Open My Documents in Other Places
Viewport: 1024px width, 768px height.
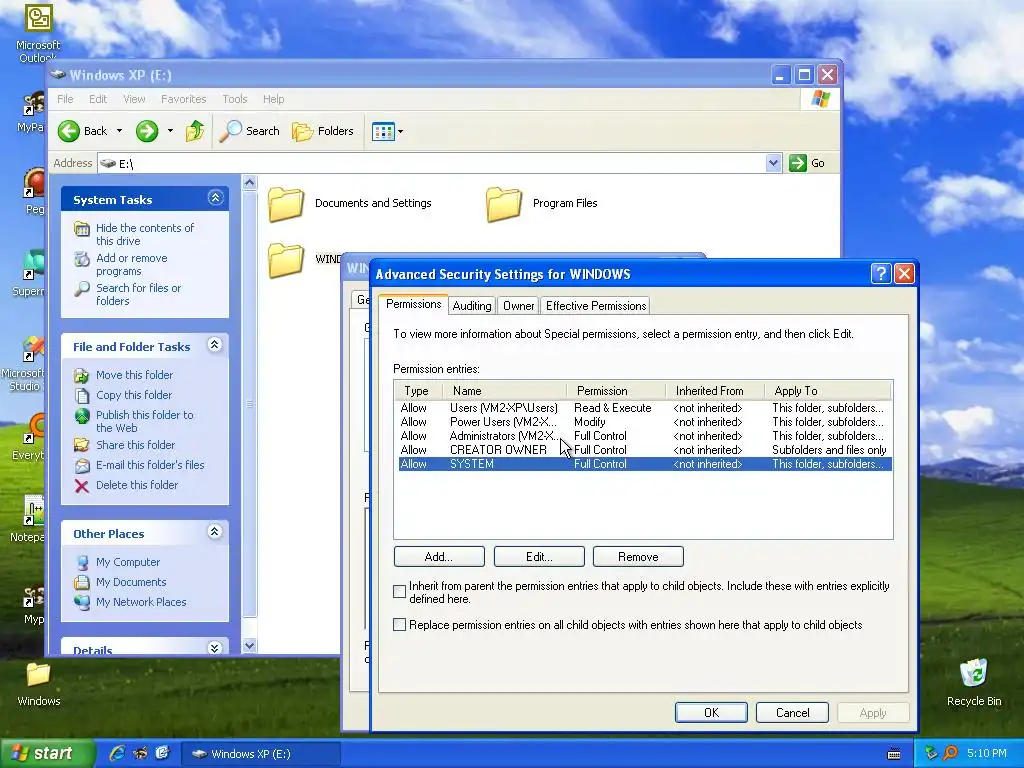point(131,582)
